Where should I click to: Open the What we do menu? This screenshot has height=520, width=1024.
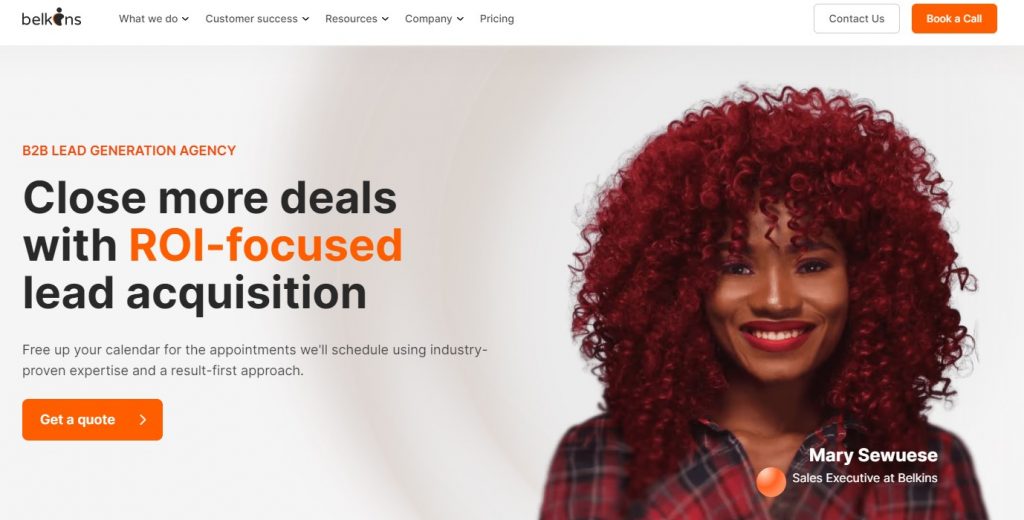[x=153, y=19]
